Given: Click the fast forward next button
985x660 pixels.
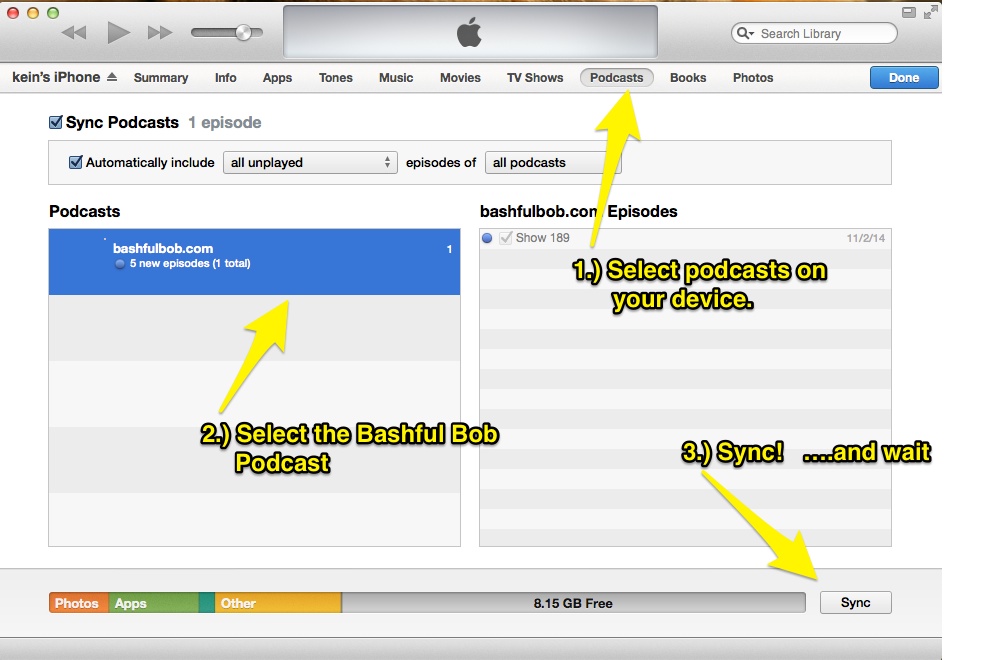Looking at the screenshot, I should 160,33.
